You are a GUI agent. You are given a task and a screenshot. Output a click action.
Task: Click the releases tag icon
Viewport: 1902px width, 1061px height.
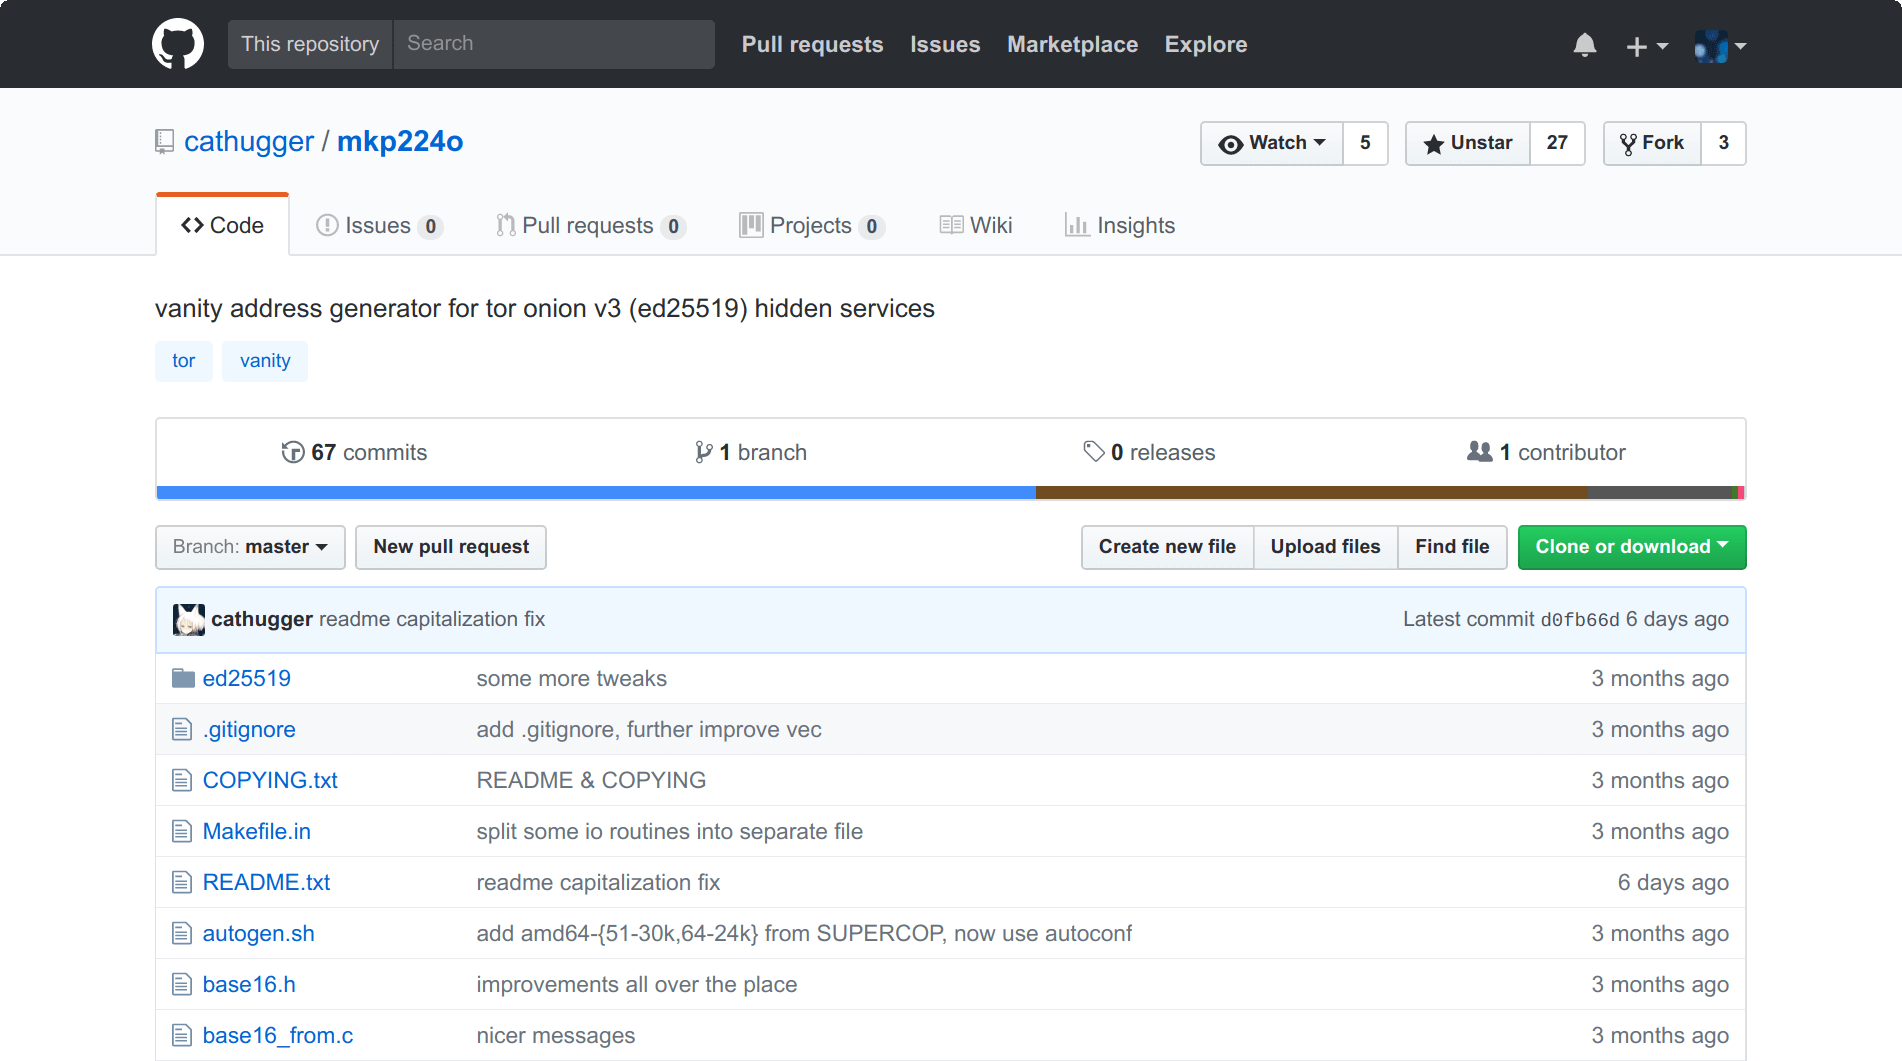click(1094, 452)
